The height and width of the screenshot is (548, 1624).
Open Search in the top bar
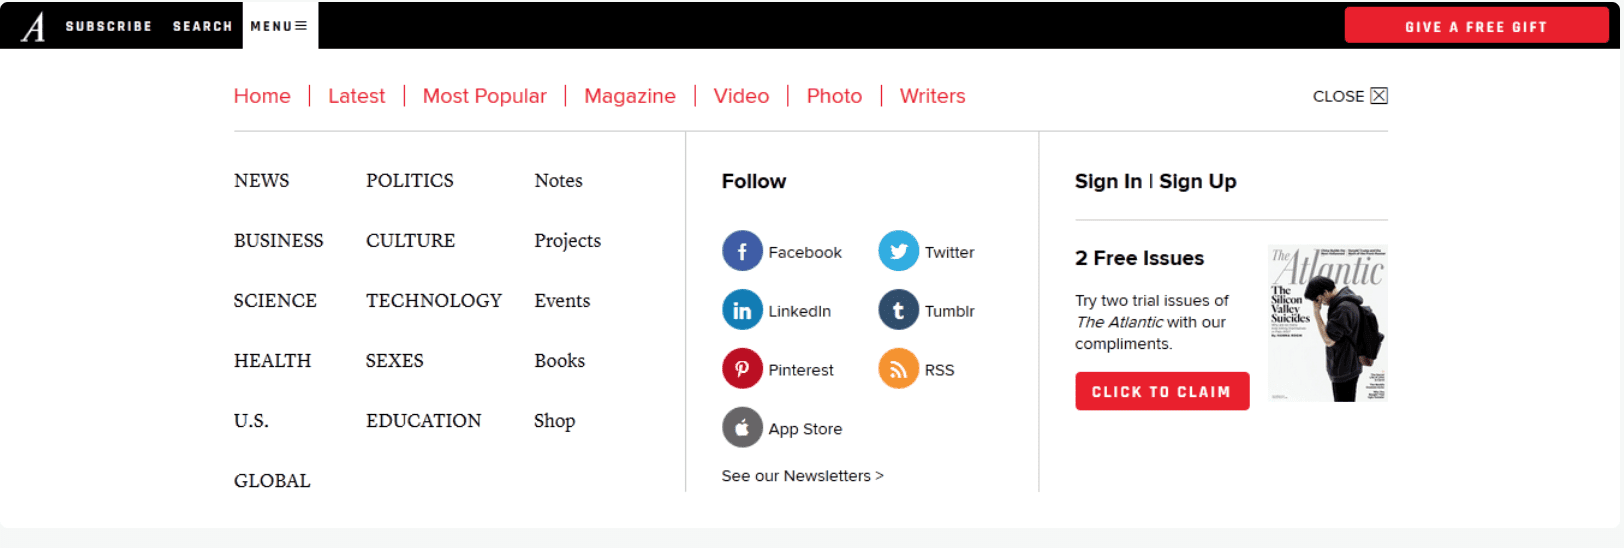point(202,26)
